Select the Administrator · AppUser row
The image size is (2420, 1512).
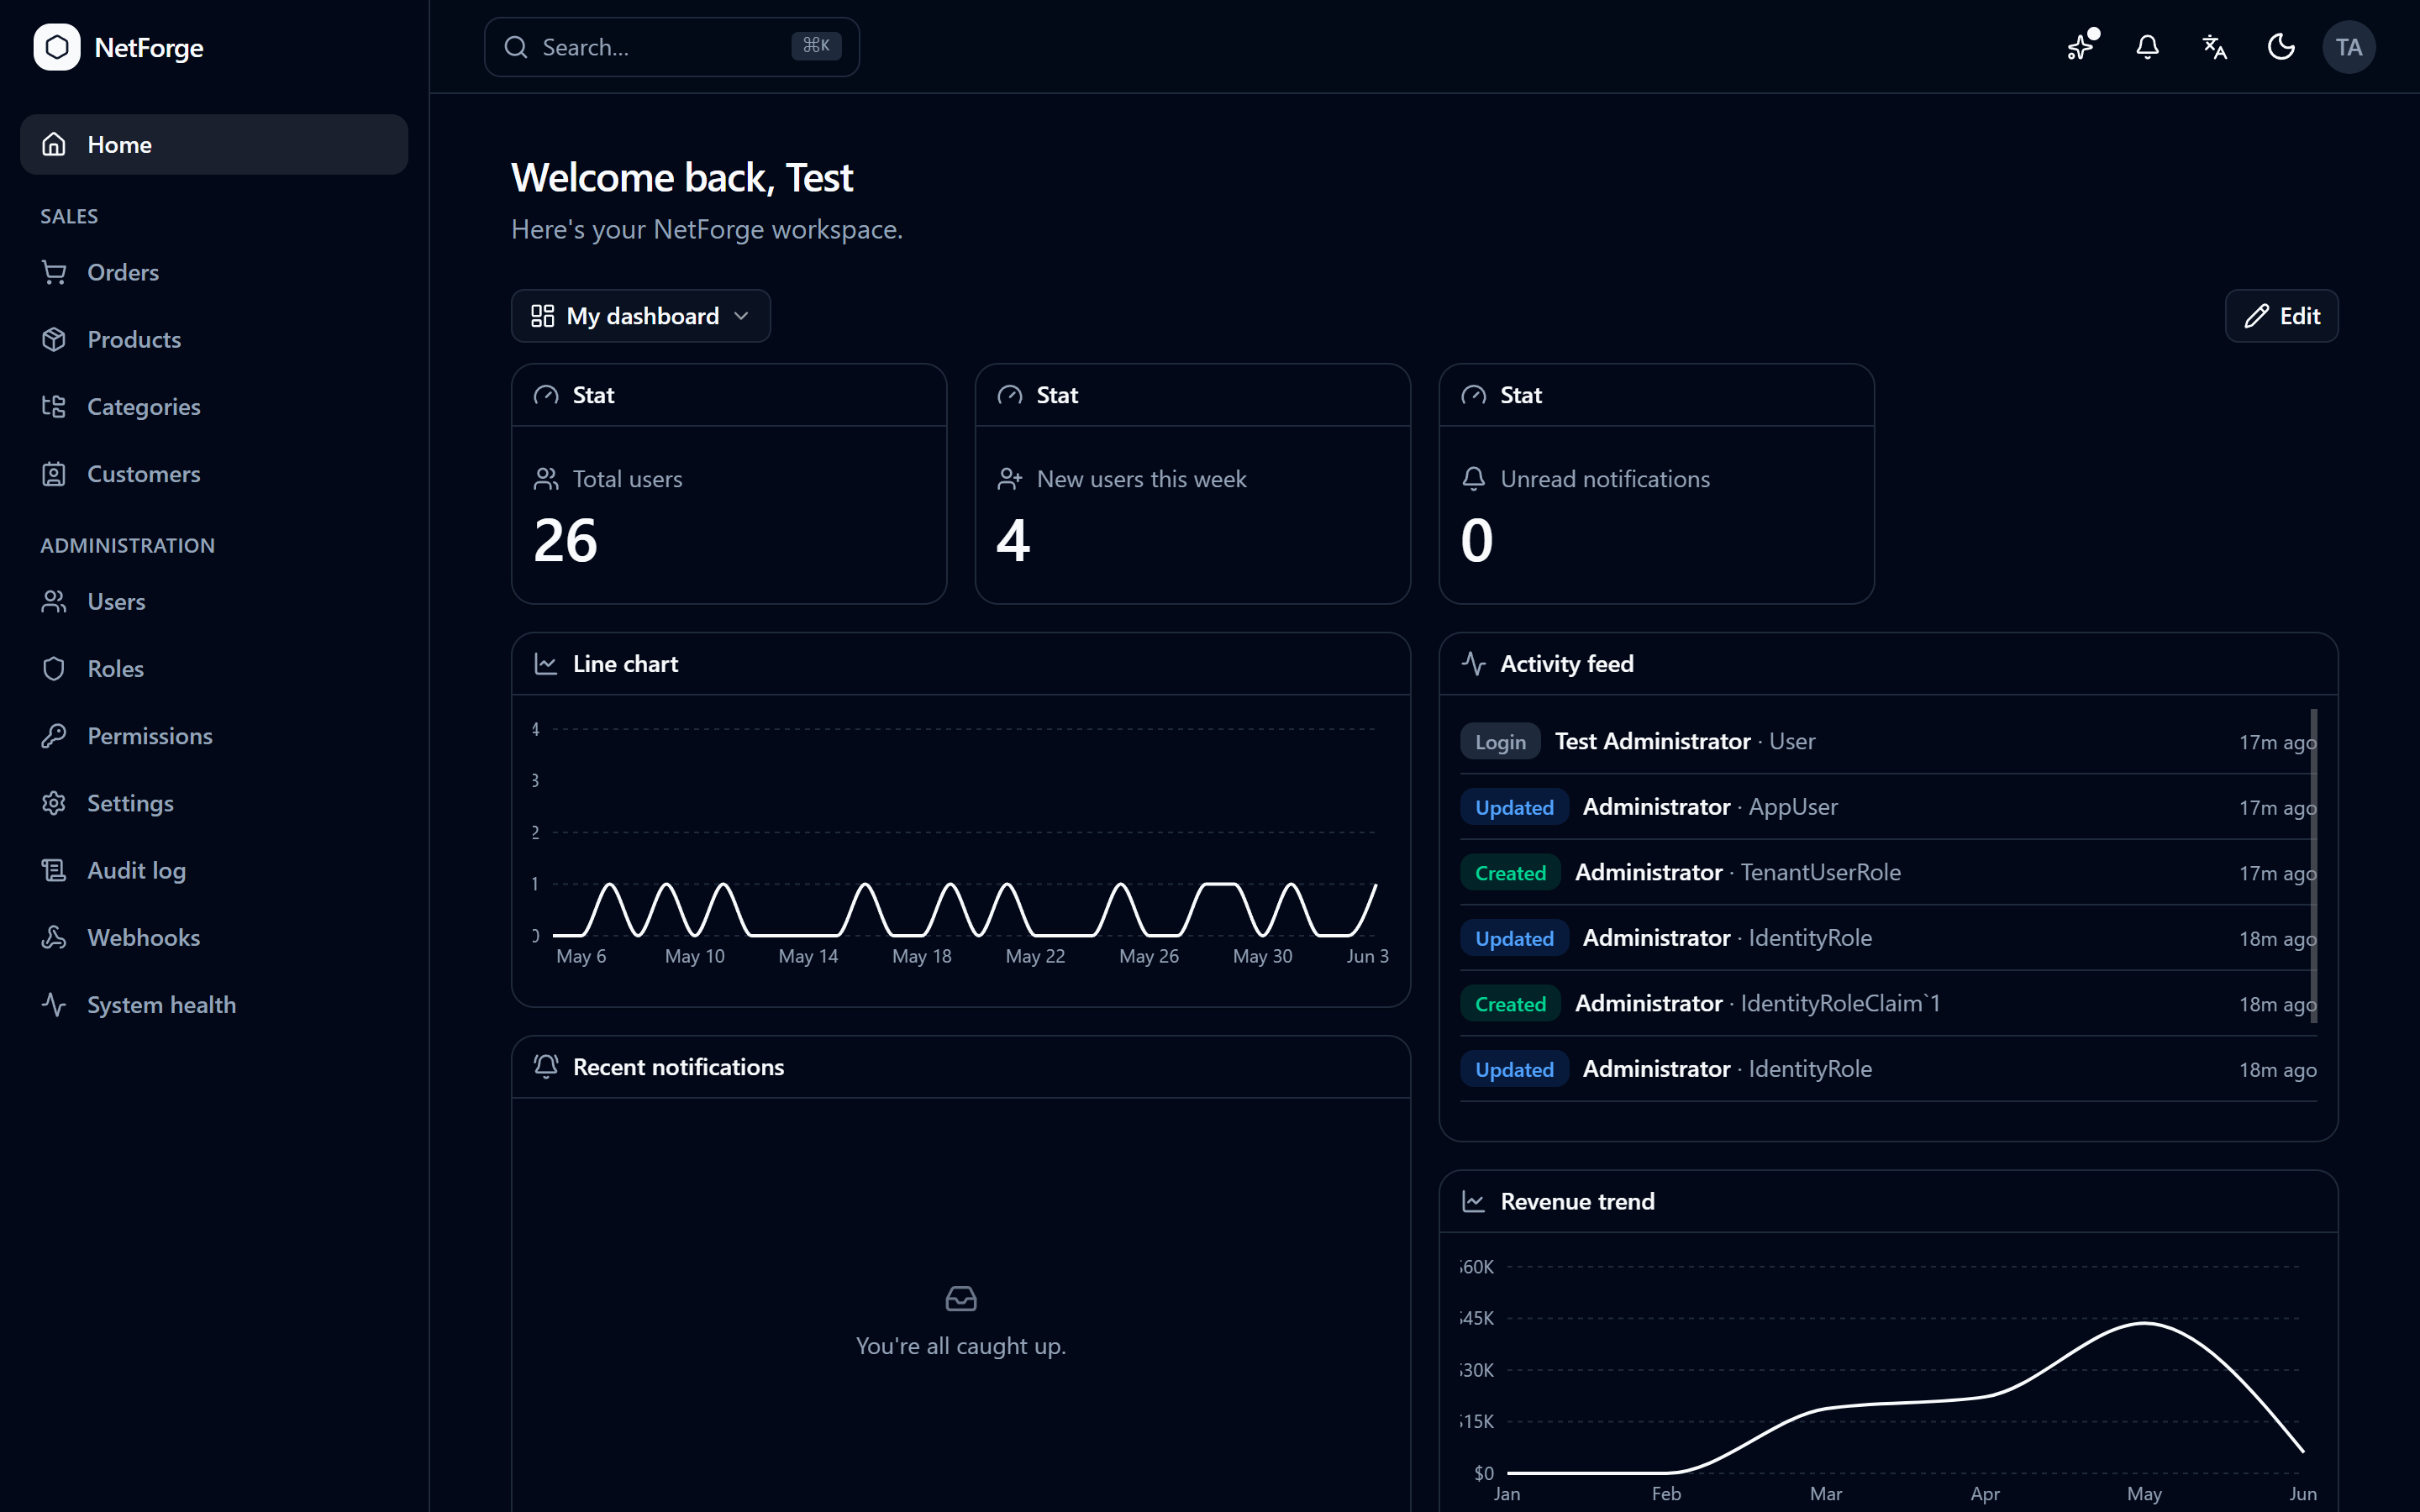click(1888, 807)
